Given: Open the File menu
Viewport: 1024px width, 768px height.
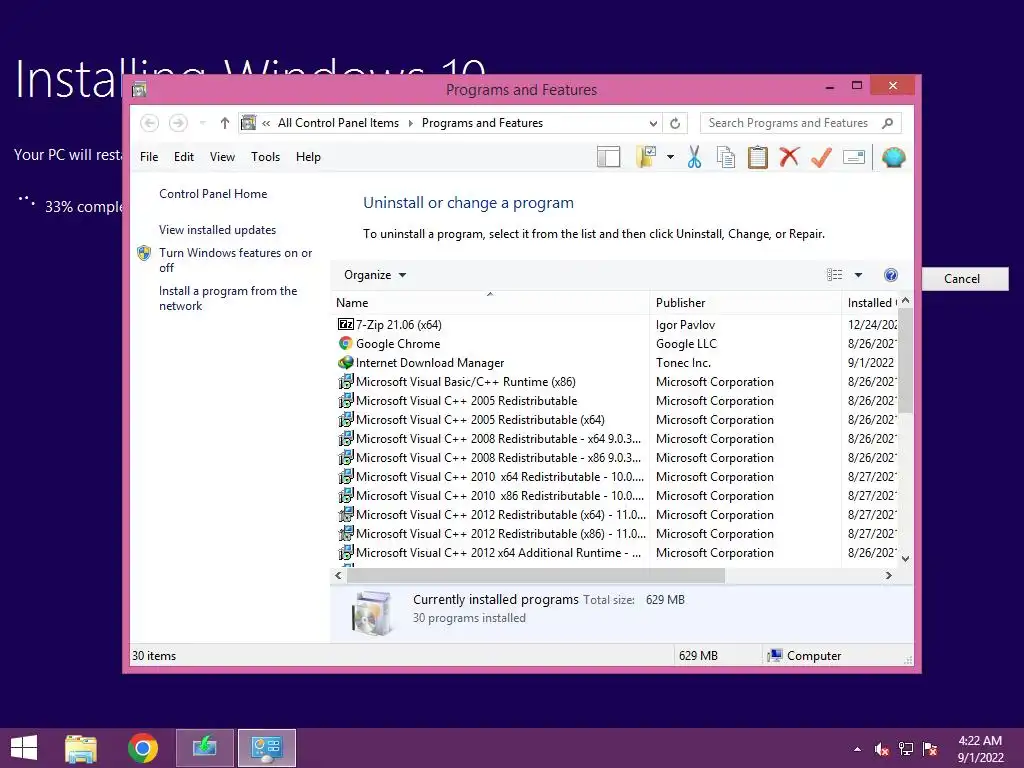Looking at the screenshot, I should point(149,157).
